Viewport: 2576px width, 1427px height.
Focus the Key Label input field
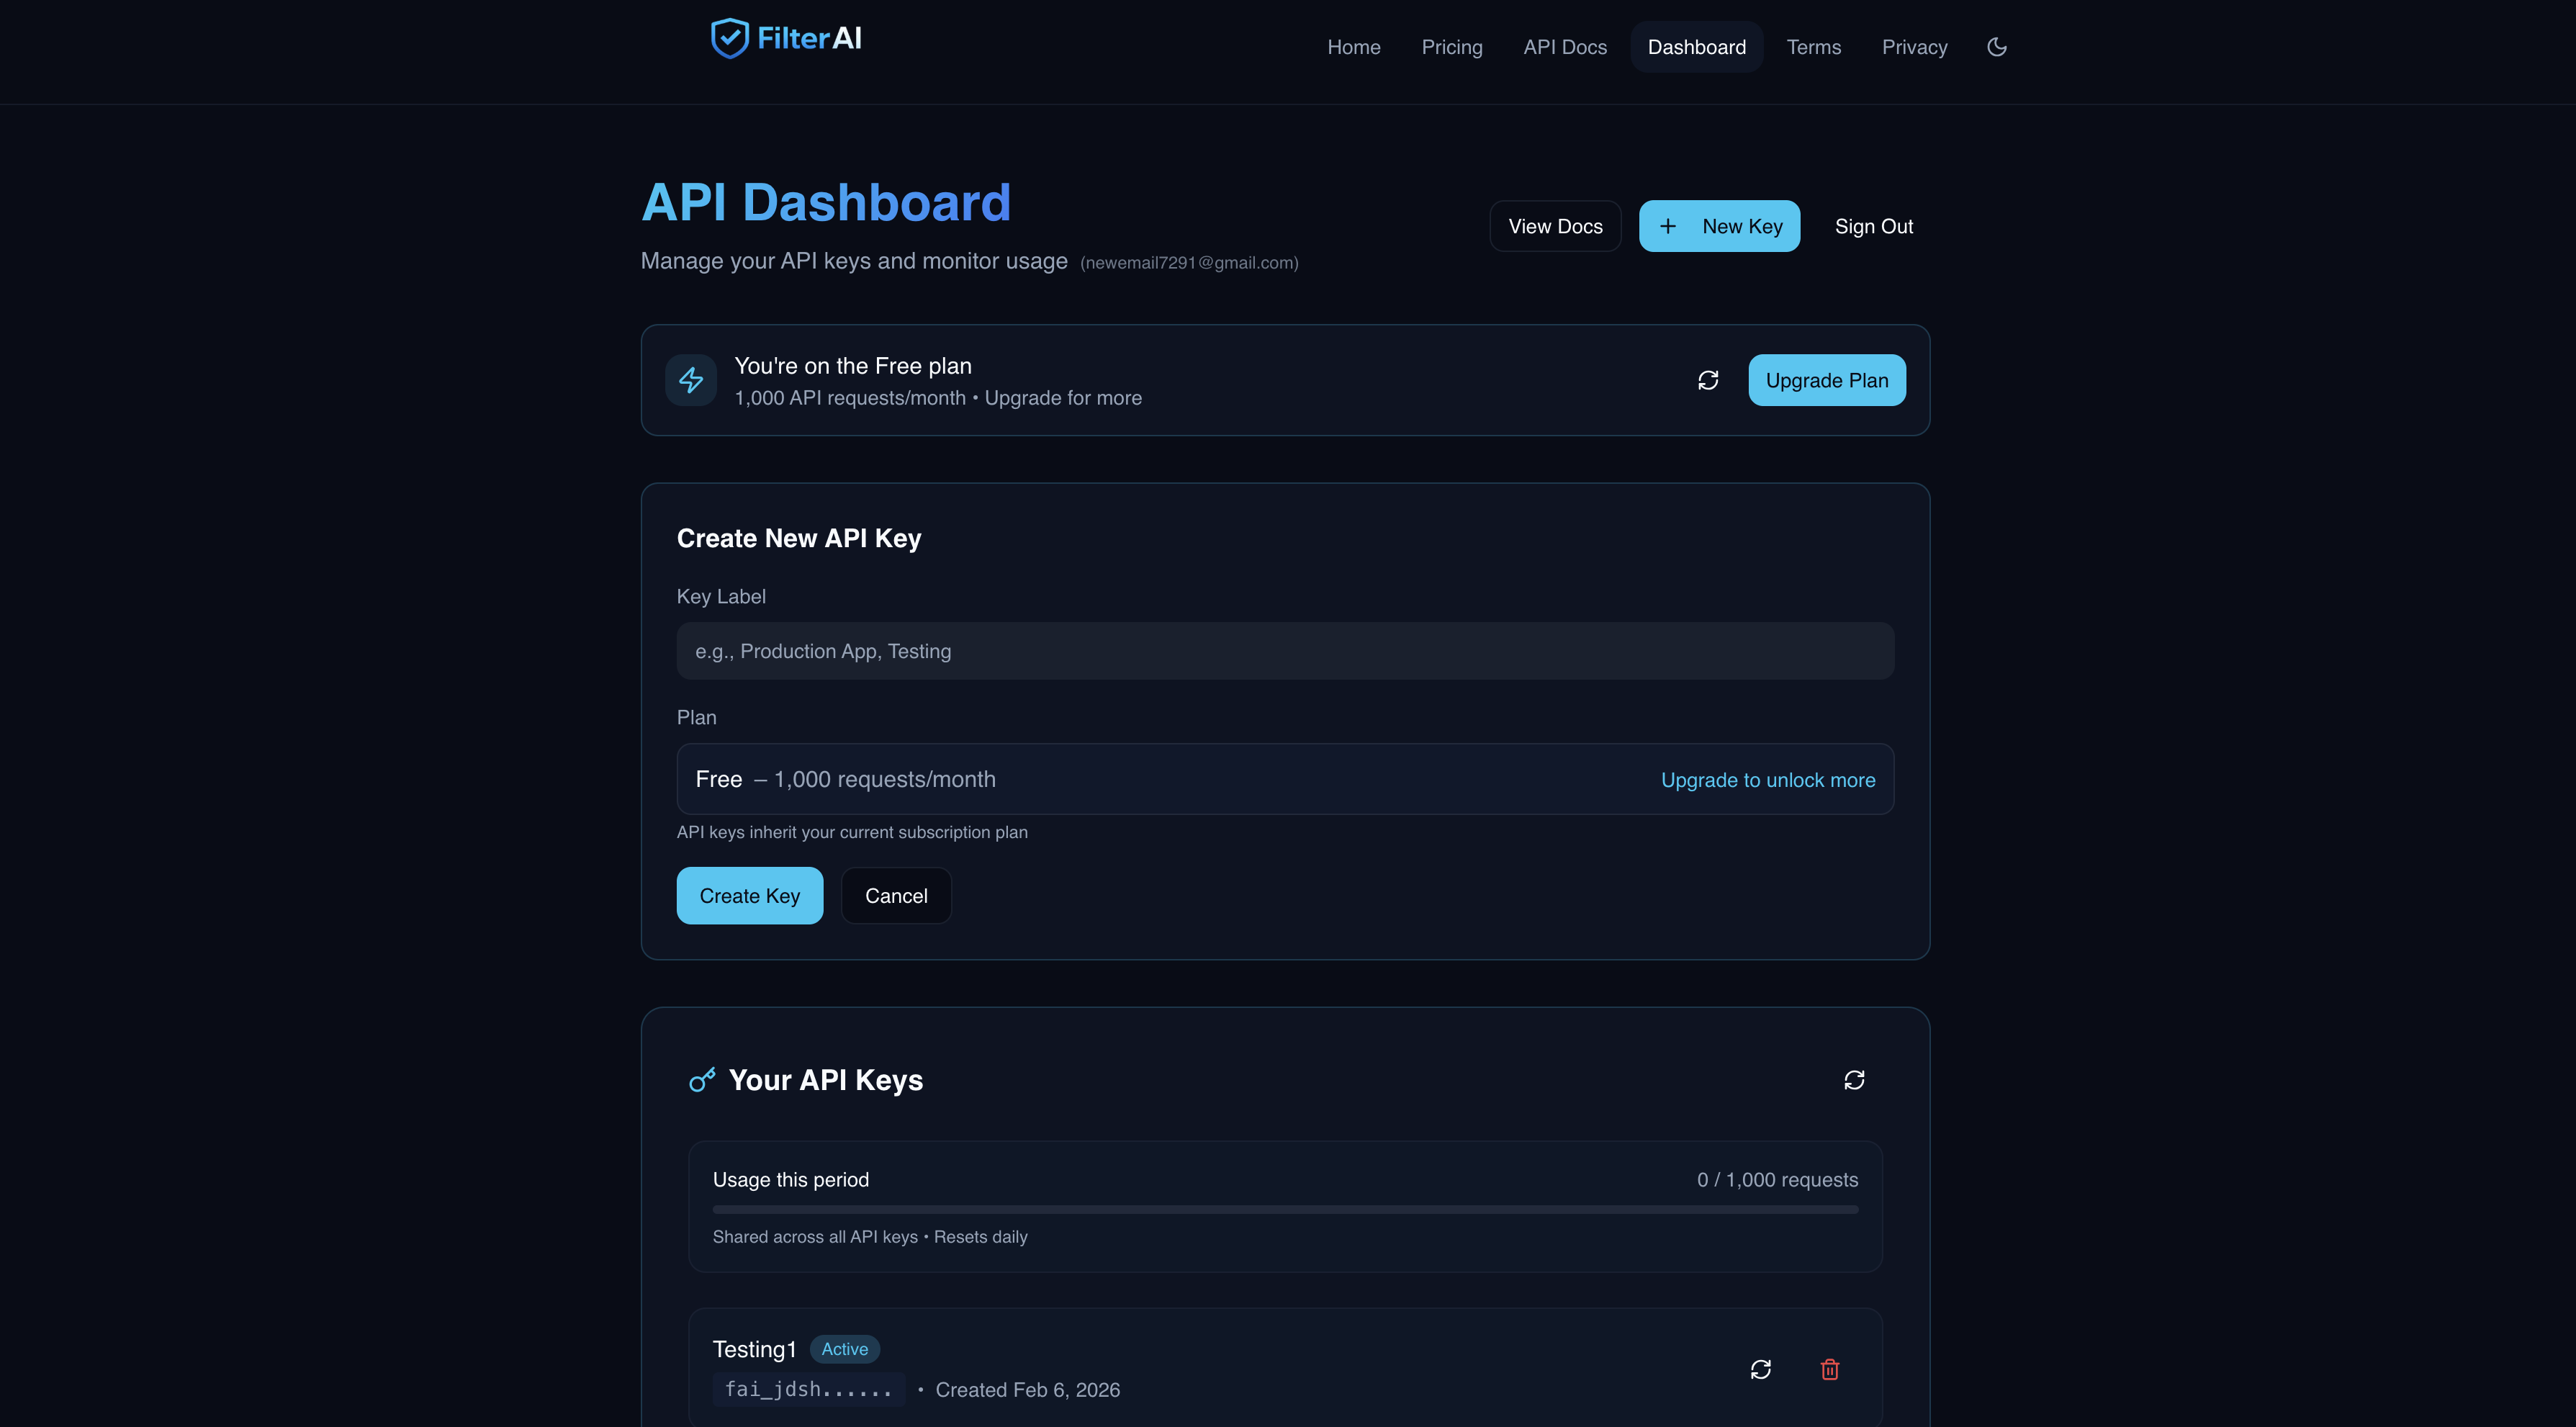[x=1285, y=651]
